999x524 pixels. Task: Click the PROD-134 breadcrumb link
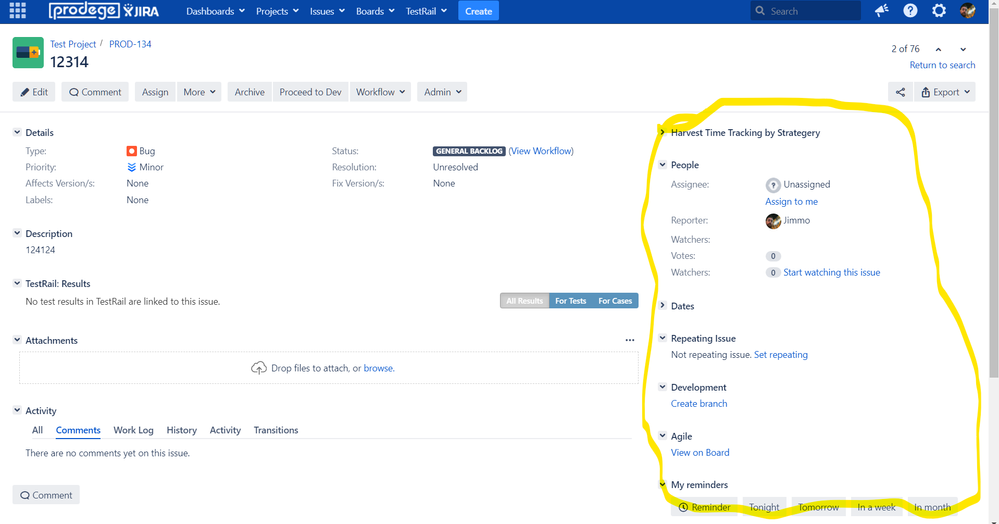130,44
